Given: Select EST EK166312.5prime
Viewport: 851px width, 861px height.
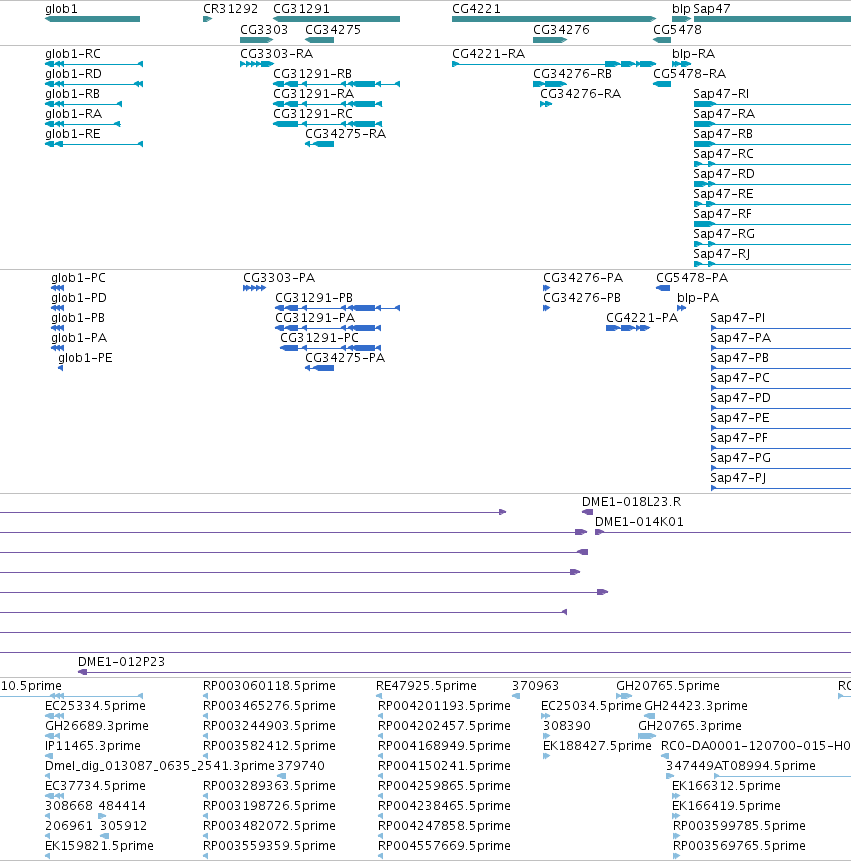Looking at the screenshot, I should [726, 786].
